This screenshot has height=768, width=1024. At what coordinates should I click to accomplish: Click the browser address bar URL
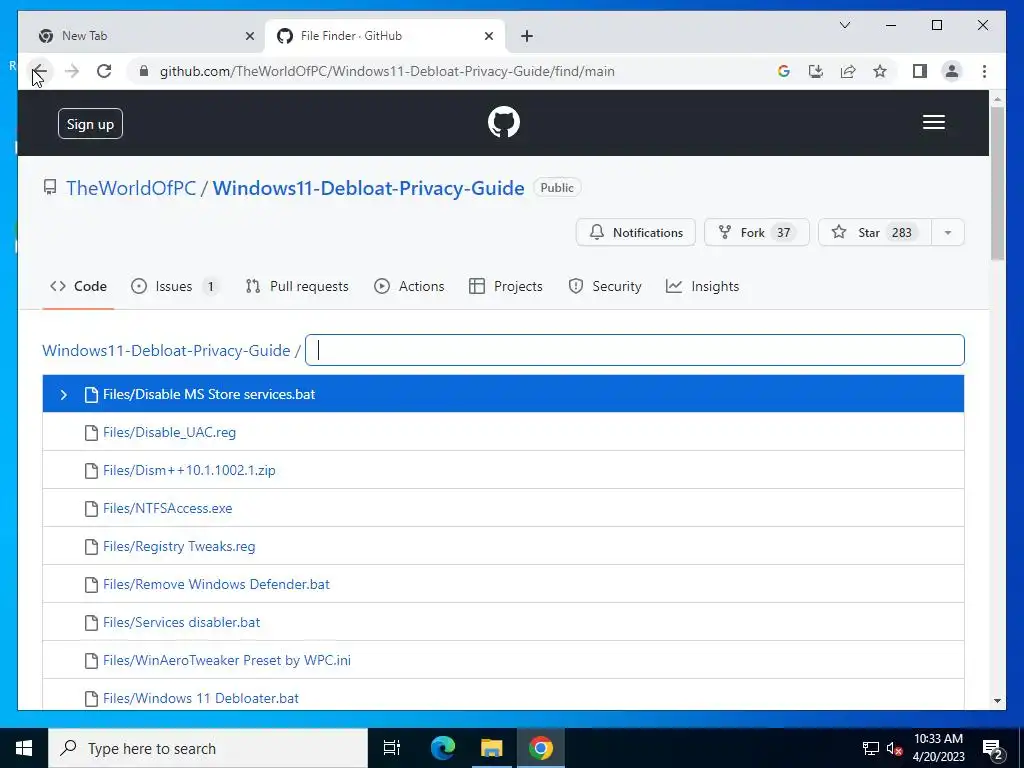(x=387, y=71)
